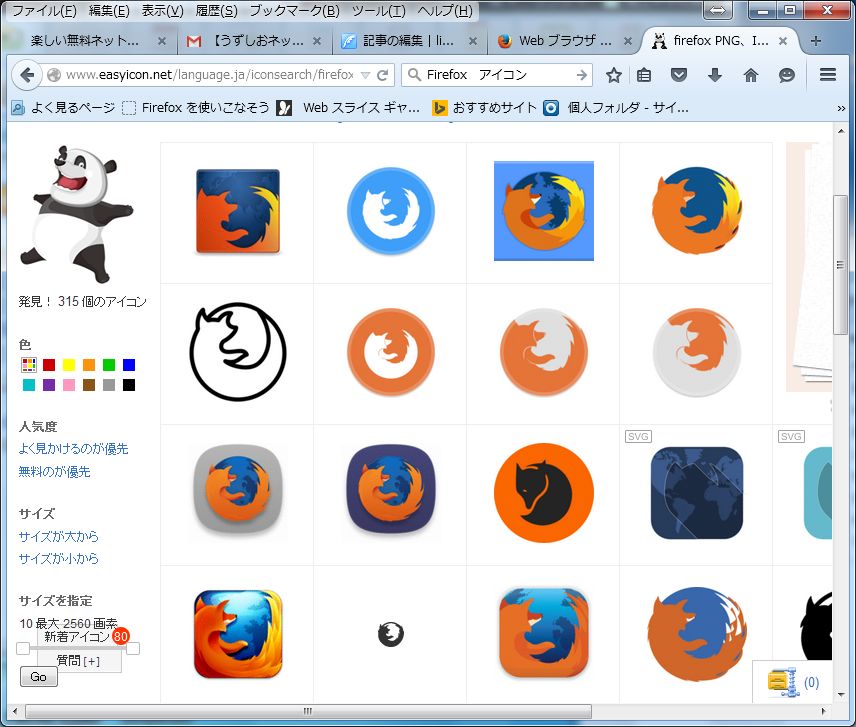Viewport: 856px width, 727px height.
Task: Reload the page with the refresh icon
Action: pyautogui.click(x=383, y=75)
